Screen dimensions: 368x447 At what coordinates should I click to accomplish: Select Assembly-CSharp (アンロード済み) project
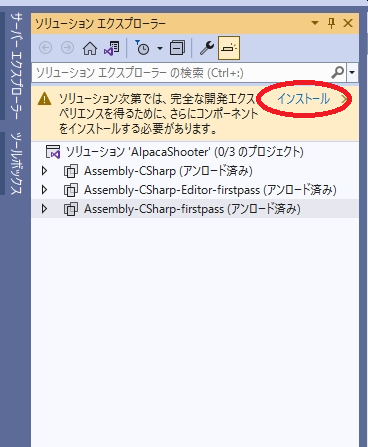pyautogui.click(x=168, y=171)
